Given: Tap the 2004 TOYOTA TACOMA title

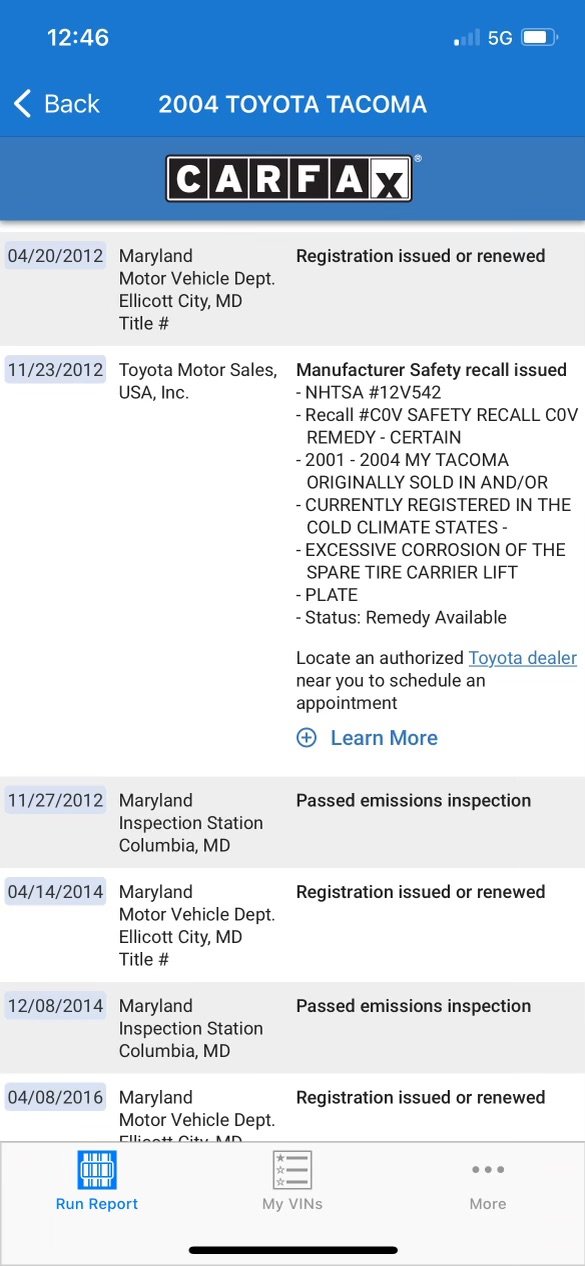Looking at the screenshot, I should (292, 104).
